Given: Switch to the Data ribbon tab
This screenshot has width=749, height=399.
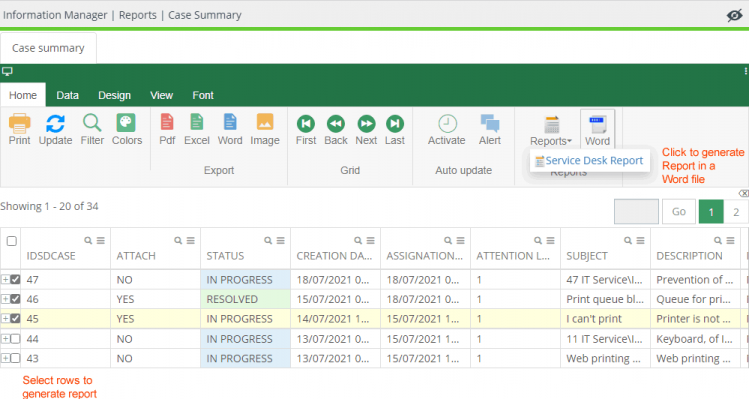Looking at the screenshot, I should (67, 95).
